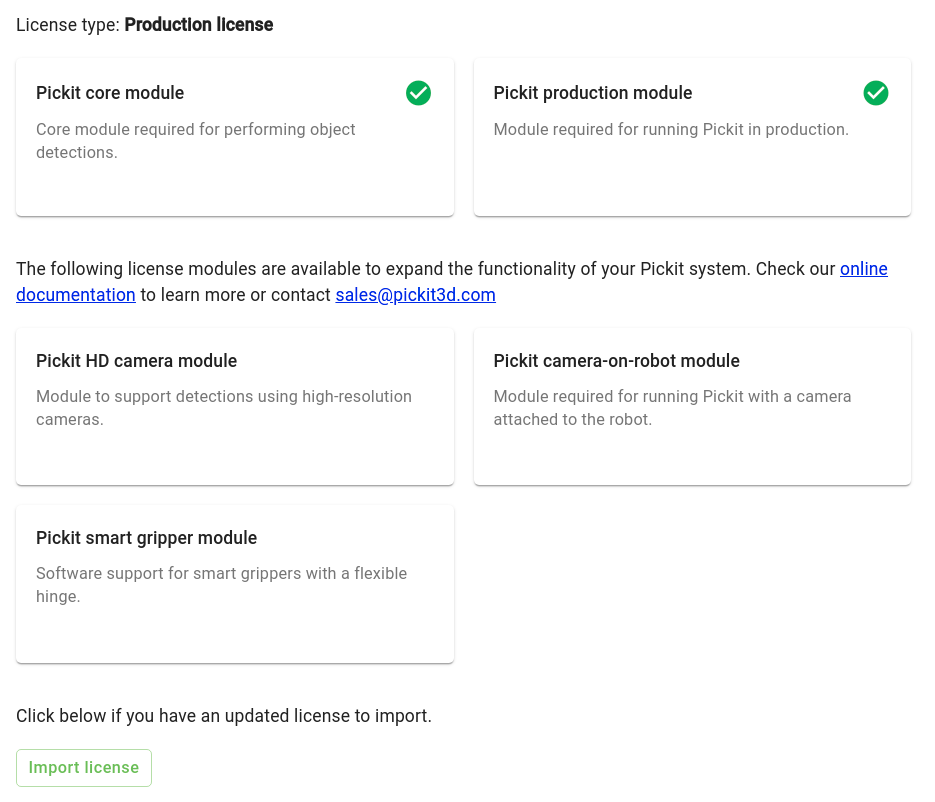Screen dimensions: 935x802
Task: Click the Pickit HD camera module title
Action: pos(137,361)
